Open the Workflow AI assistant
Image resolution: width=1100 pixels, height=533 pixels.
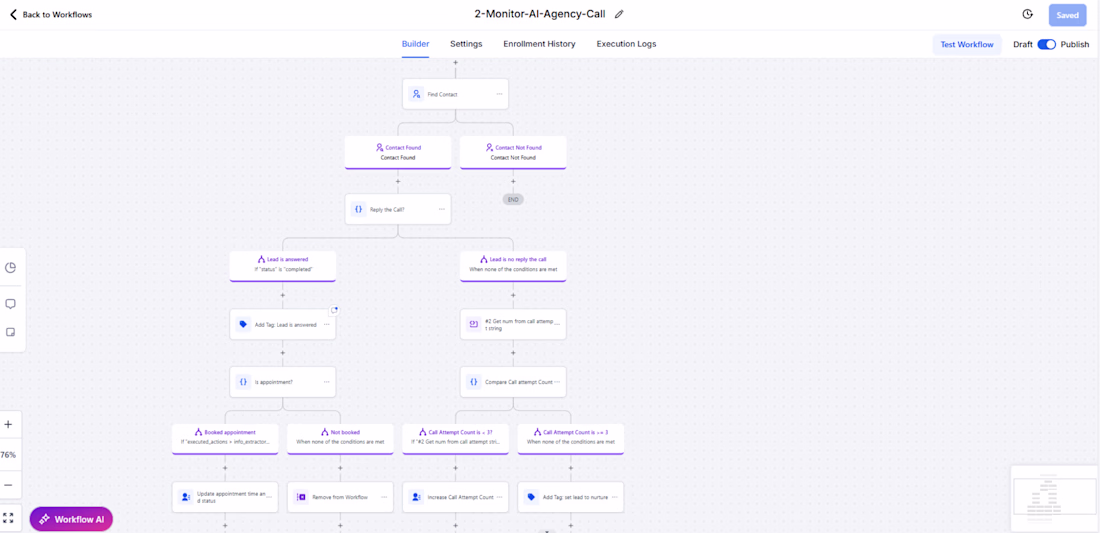click(x=71, y=519)
